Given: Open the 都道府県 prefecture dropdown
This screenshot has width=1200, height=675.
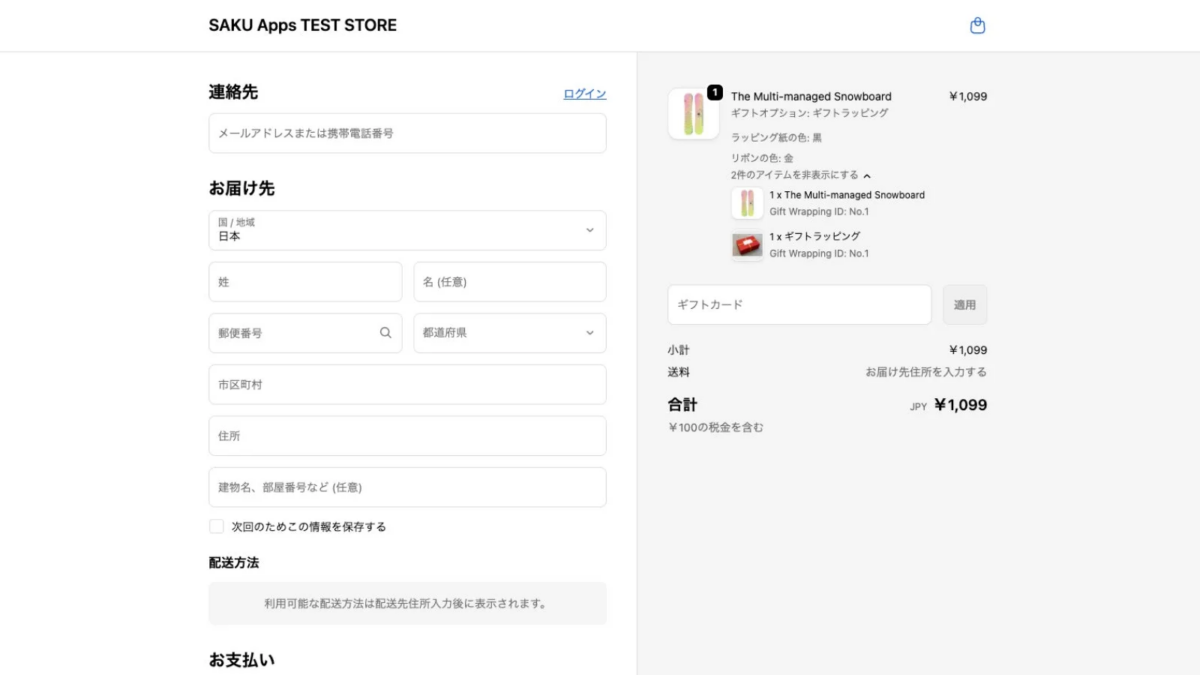Looking at the screenshot, I should click(x=510, y=332).
